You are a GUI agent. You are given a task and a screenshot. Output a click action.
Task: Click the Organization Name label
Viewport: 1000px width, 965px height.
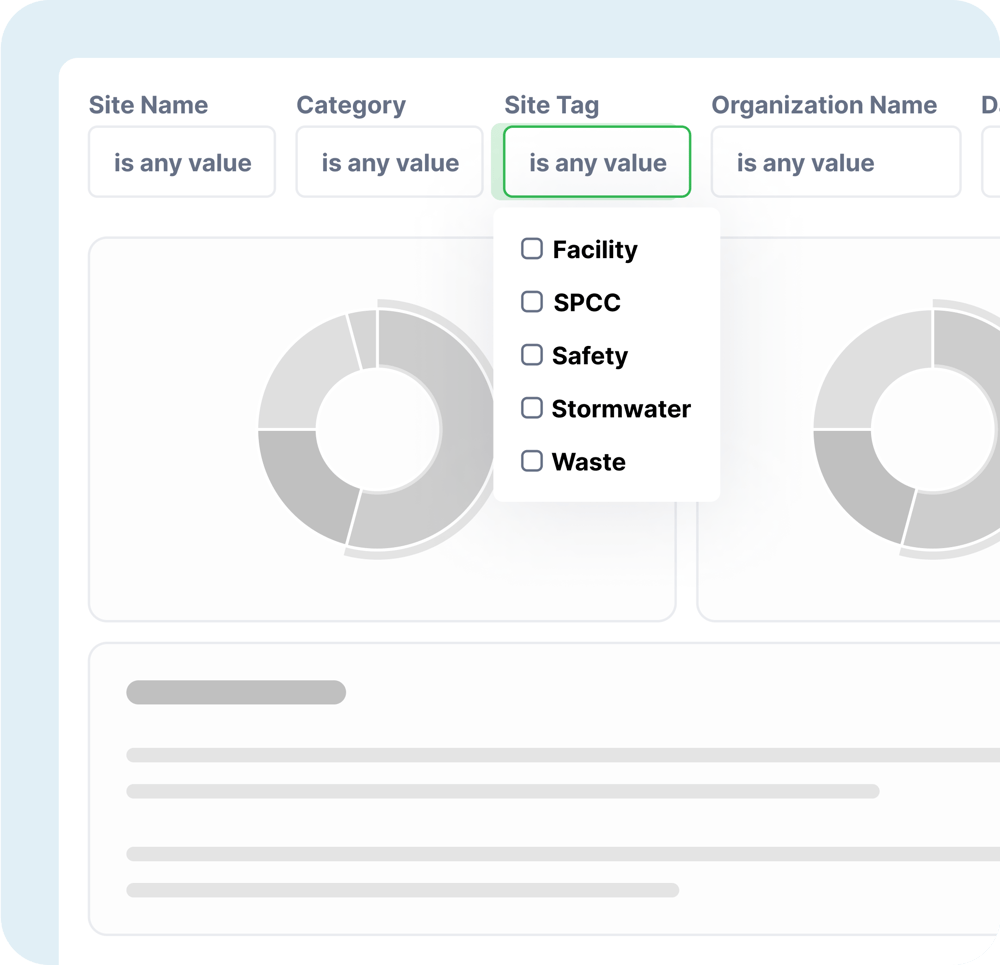(824, 105)
